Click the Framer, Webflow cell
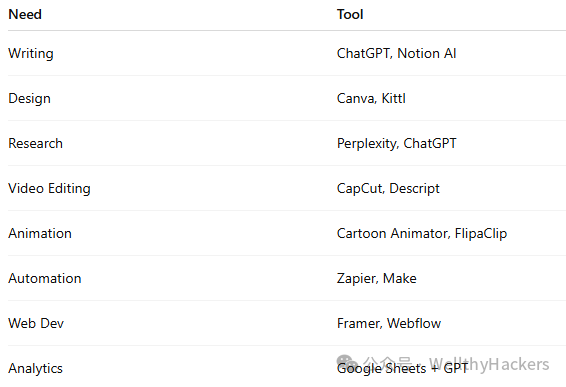The height and width of the screenshot is (387, 566). 389,323
